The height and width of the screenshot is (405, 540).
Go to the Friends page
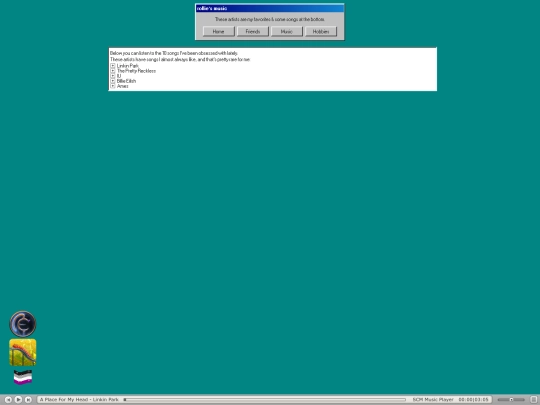coord(252,31)
